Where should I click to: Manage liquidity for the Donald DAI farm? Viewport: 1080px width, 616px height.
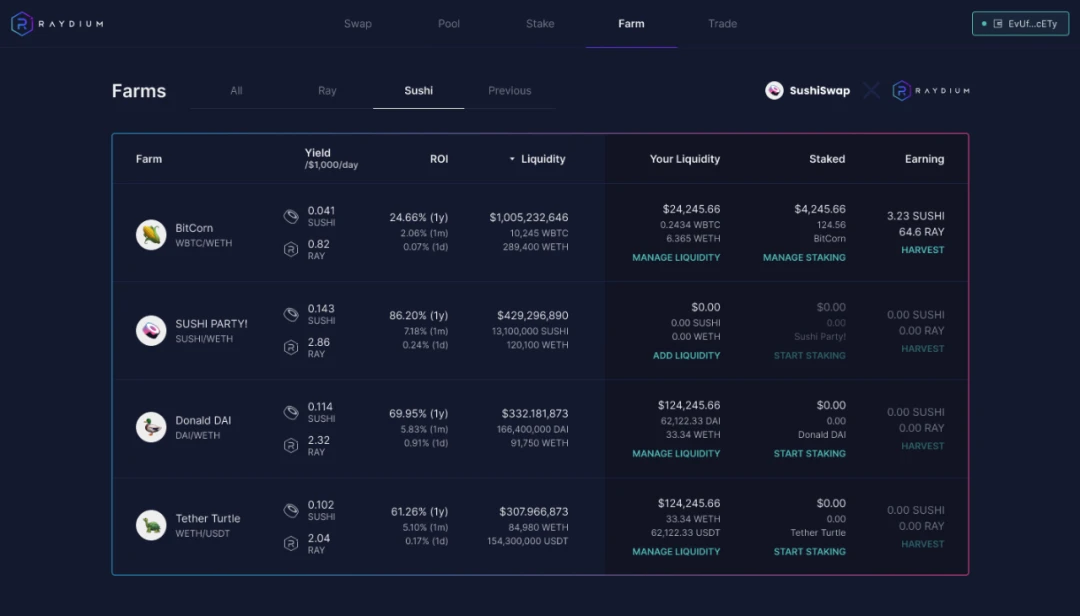(676, 453)
